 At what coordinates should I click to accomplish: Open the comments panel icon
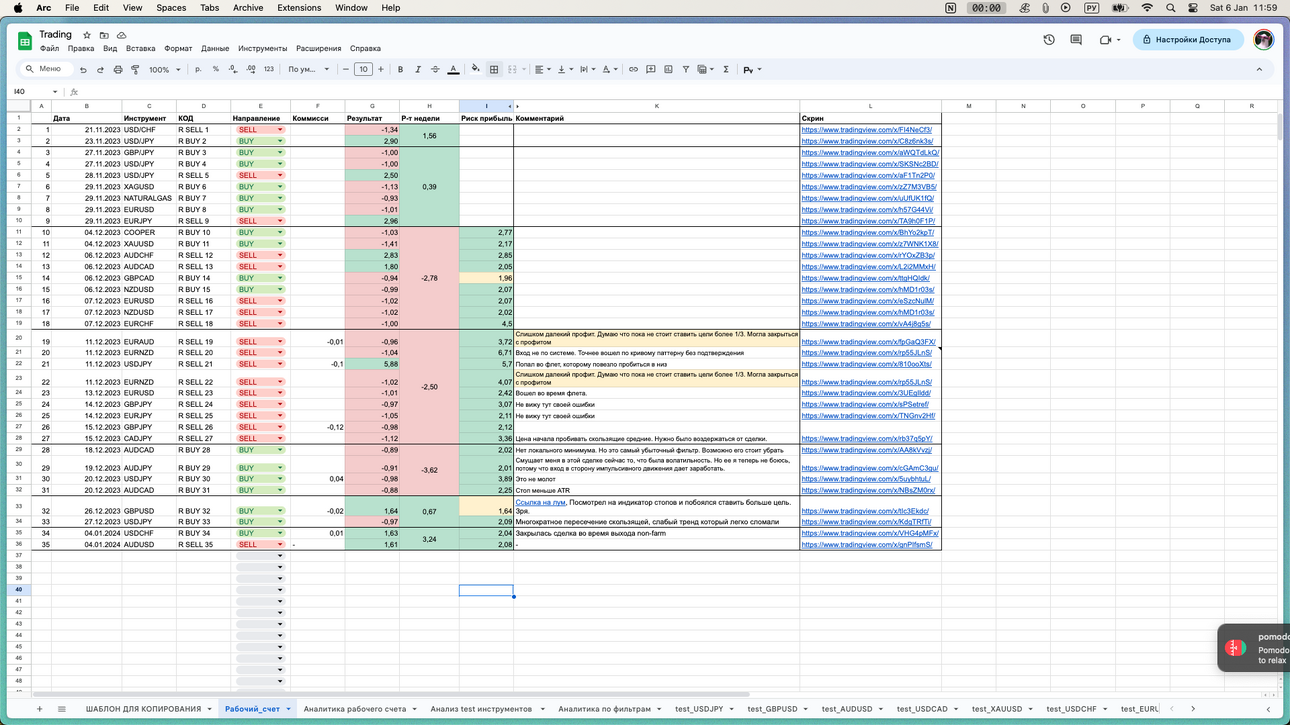coord(1076,40)
